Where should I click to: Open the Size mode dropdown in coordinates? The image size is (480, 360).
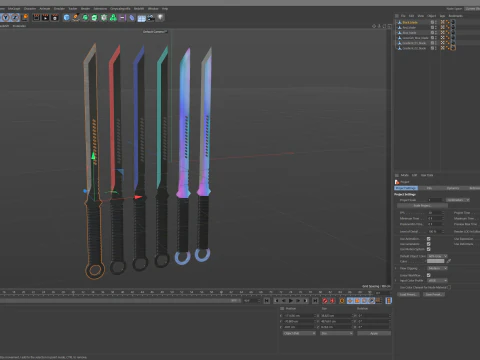pos(336,333)
